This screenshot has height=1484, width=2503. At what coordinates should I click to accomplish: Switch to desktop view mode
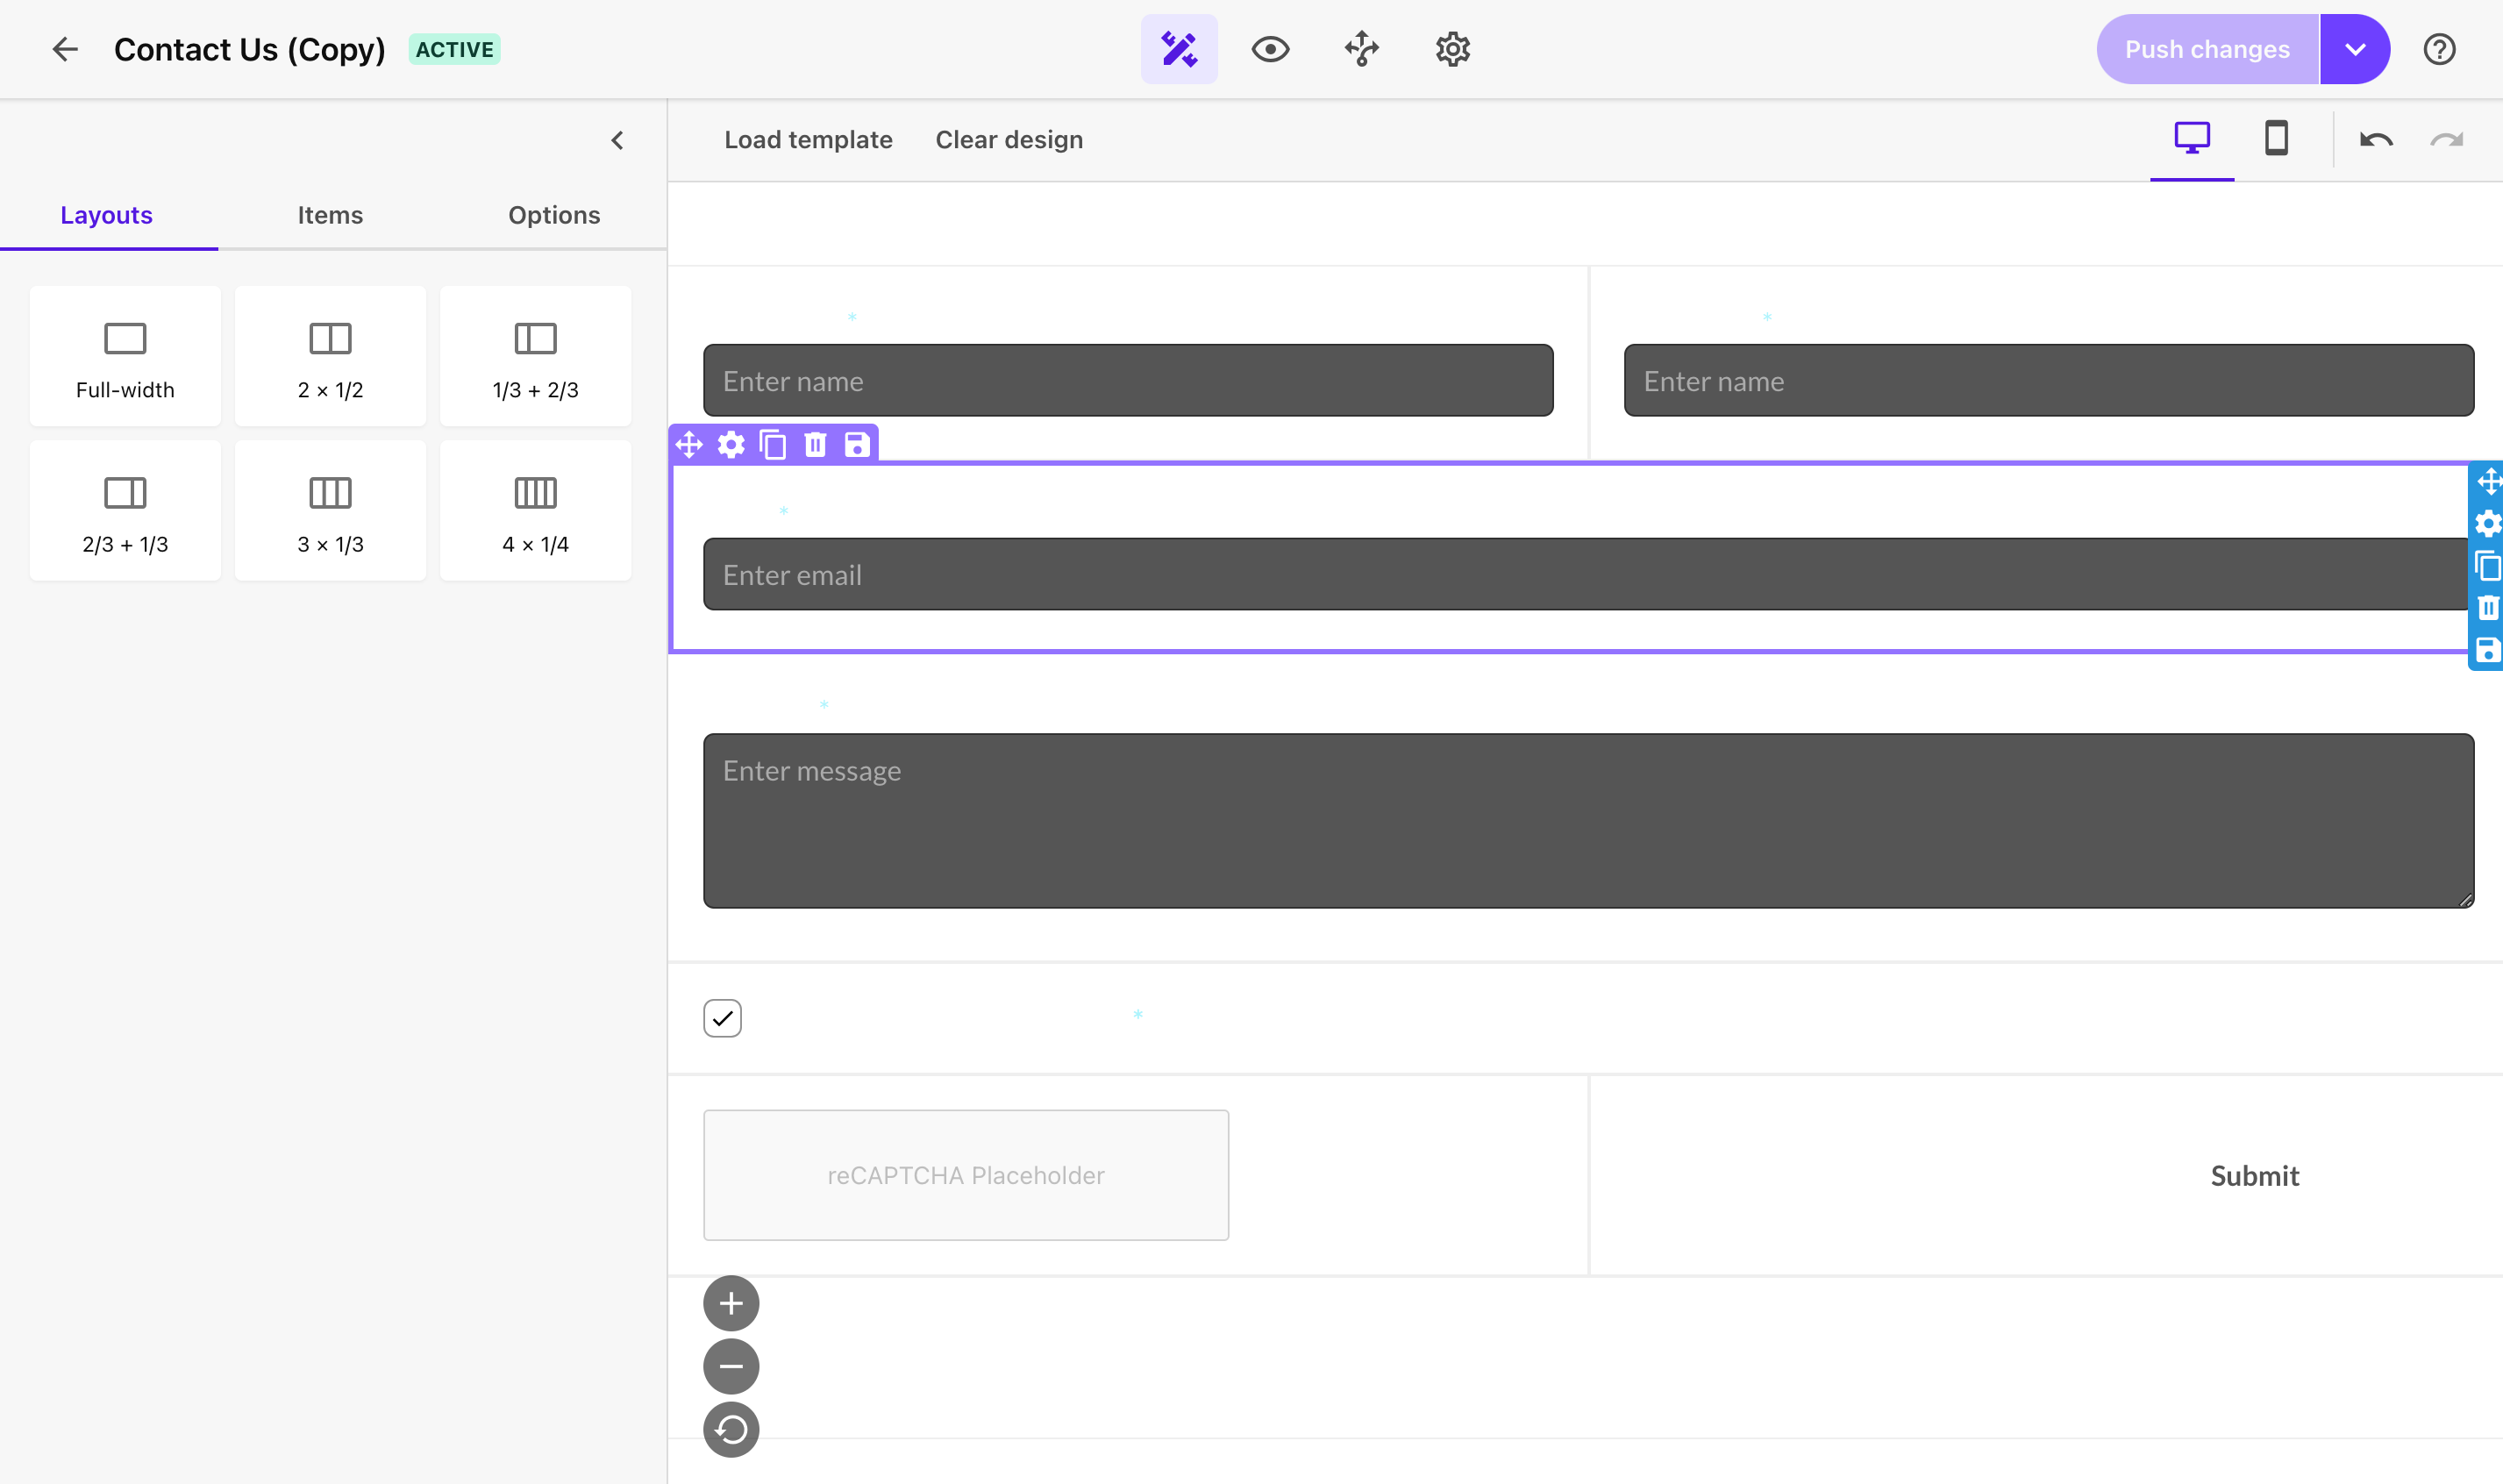(2191, 138)
